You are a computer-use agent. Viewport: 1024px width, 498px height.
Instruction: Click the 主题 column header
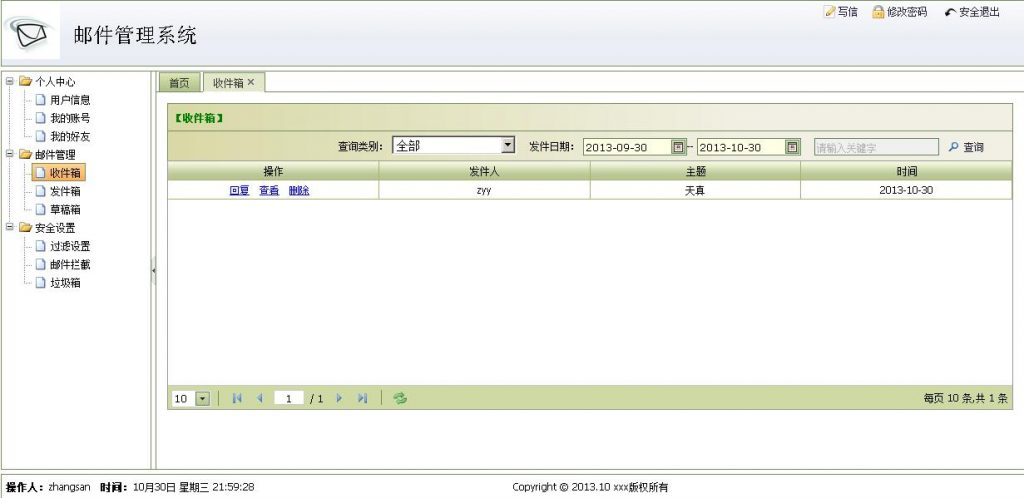696,171
